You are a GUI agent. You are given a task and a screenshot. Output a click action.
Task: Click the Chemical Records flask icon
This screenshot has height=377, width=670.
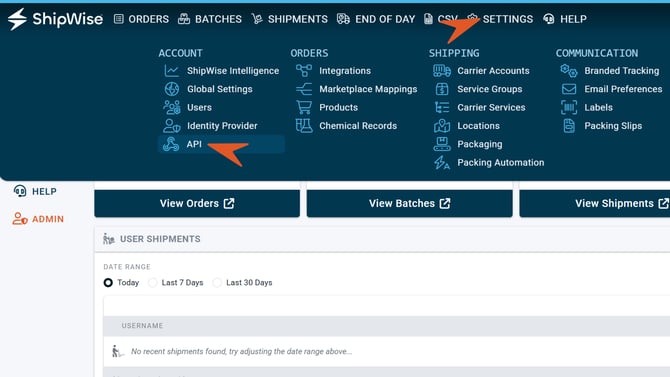click(x=304, y=126)
